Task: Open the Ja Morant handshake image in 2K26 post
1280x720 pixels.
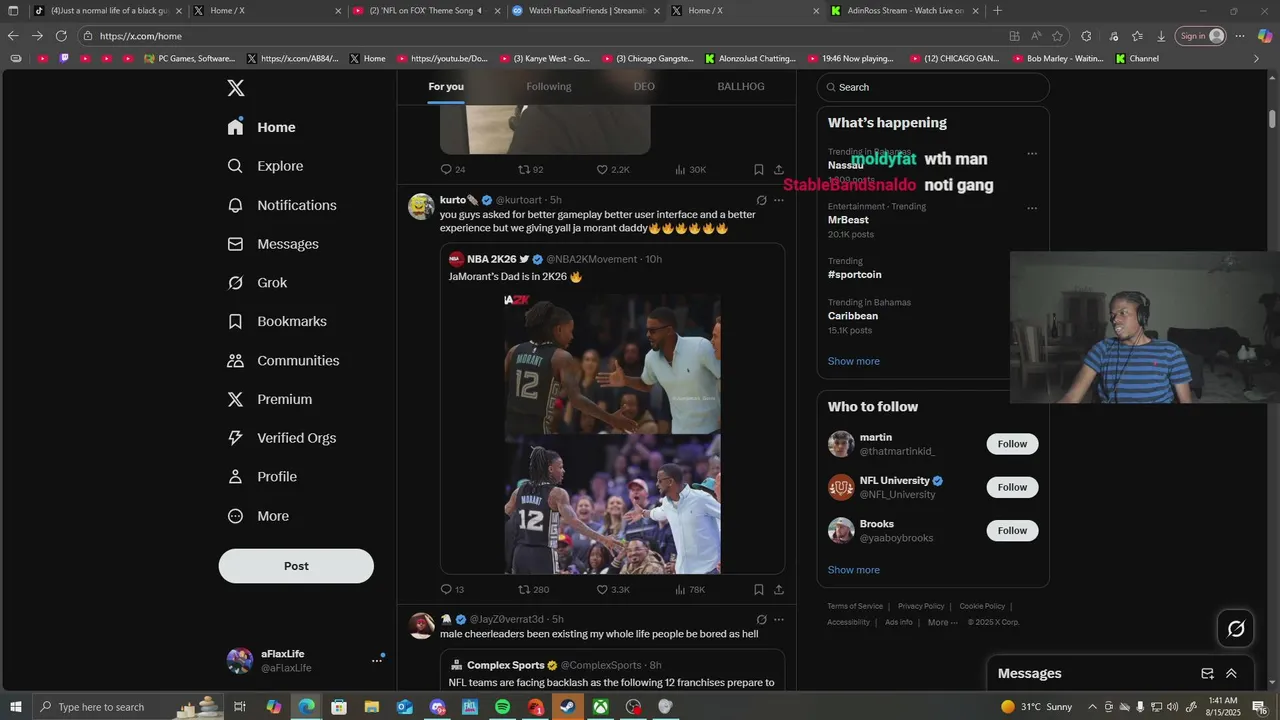Action: tap(612, 433)
